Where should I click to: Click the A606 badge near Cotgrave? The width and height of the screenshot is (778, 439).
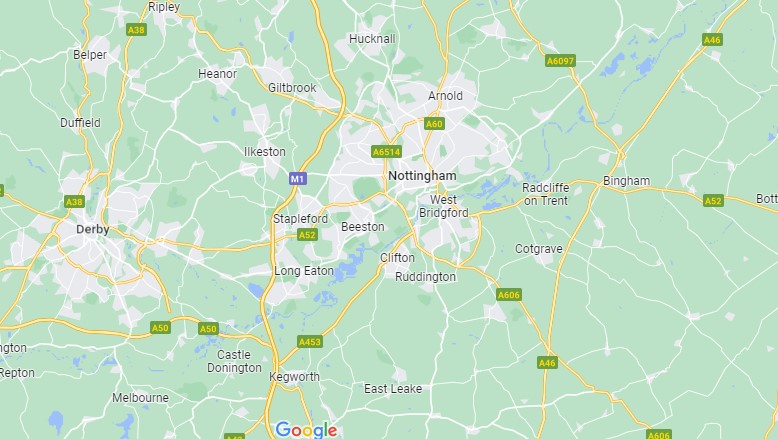509,295
